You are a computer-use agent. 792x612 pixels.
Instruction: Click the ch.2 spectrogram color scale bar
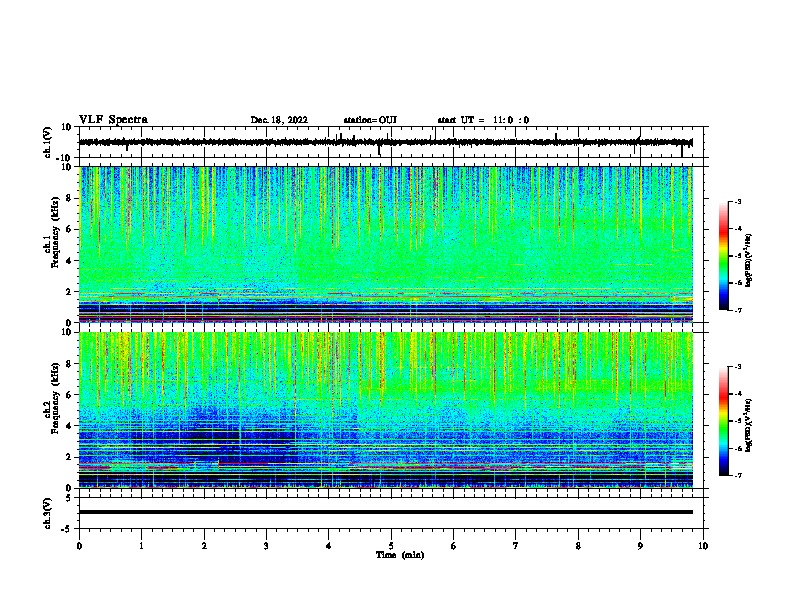[723, 421]
